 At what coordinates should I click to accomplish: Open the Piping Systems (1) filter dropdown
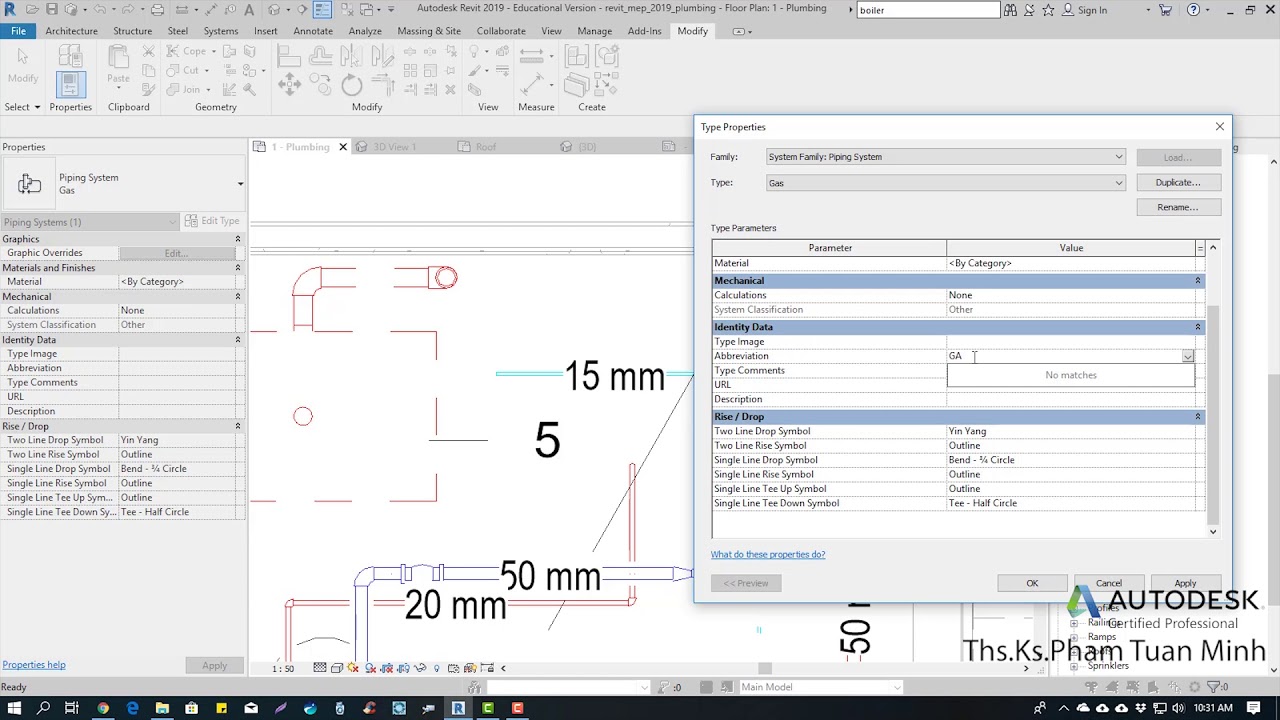pos(173,222)
